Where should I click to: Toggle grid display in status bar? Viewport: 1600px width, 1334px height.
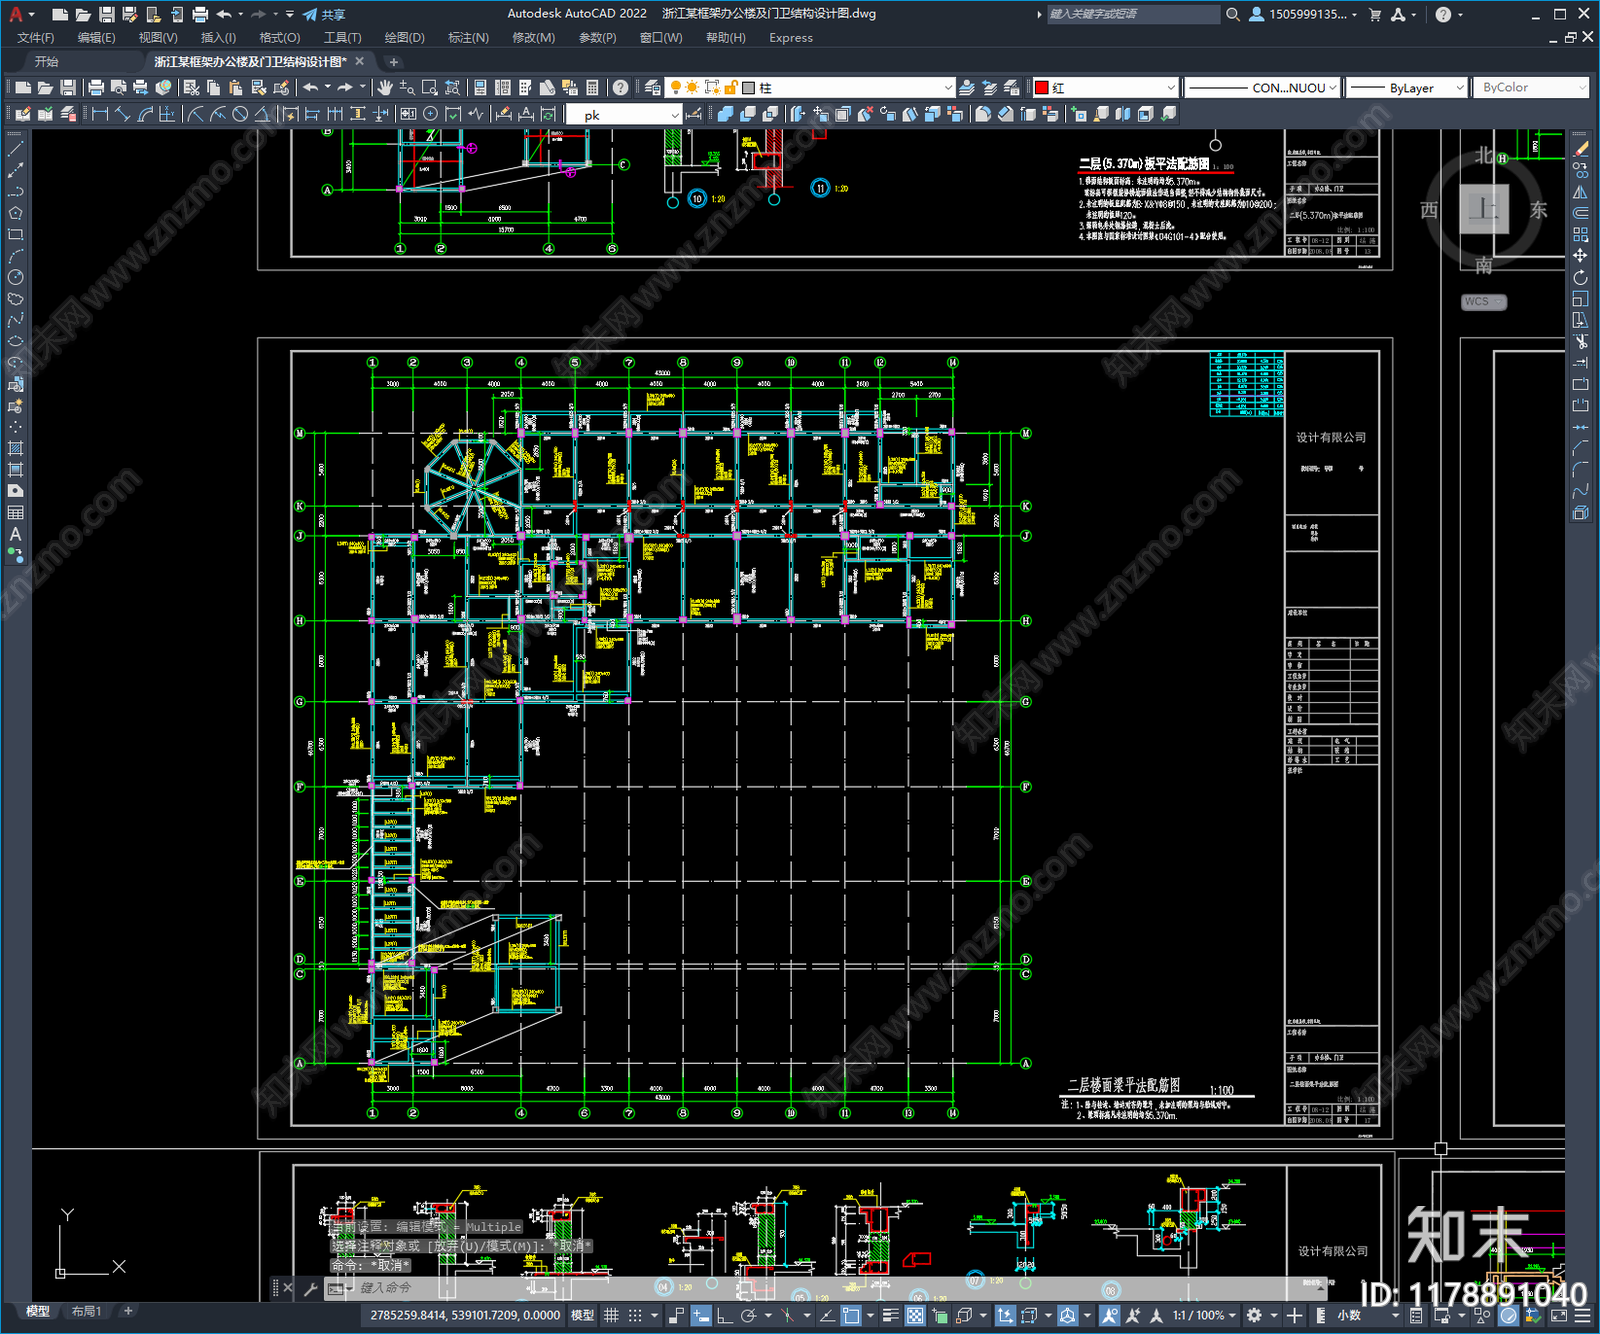pyautogui.click(x=611, y=1315)
